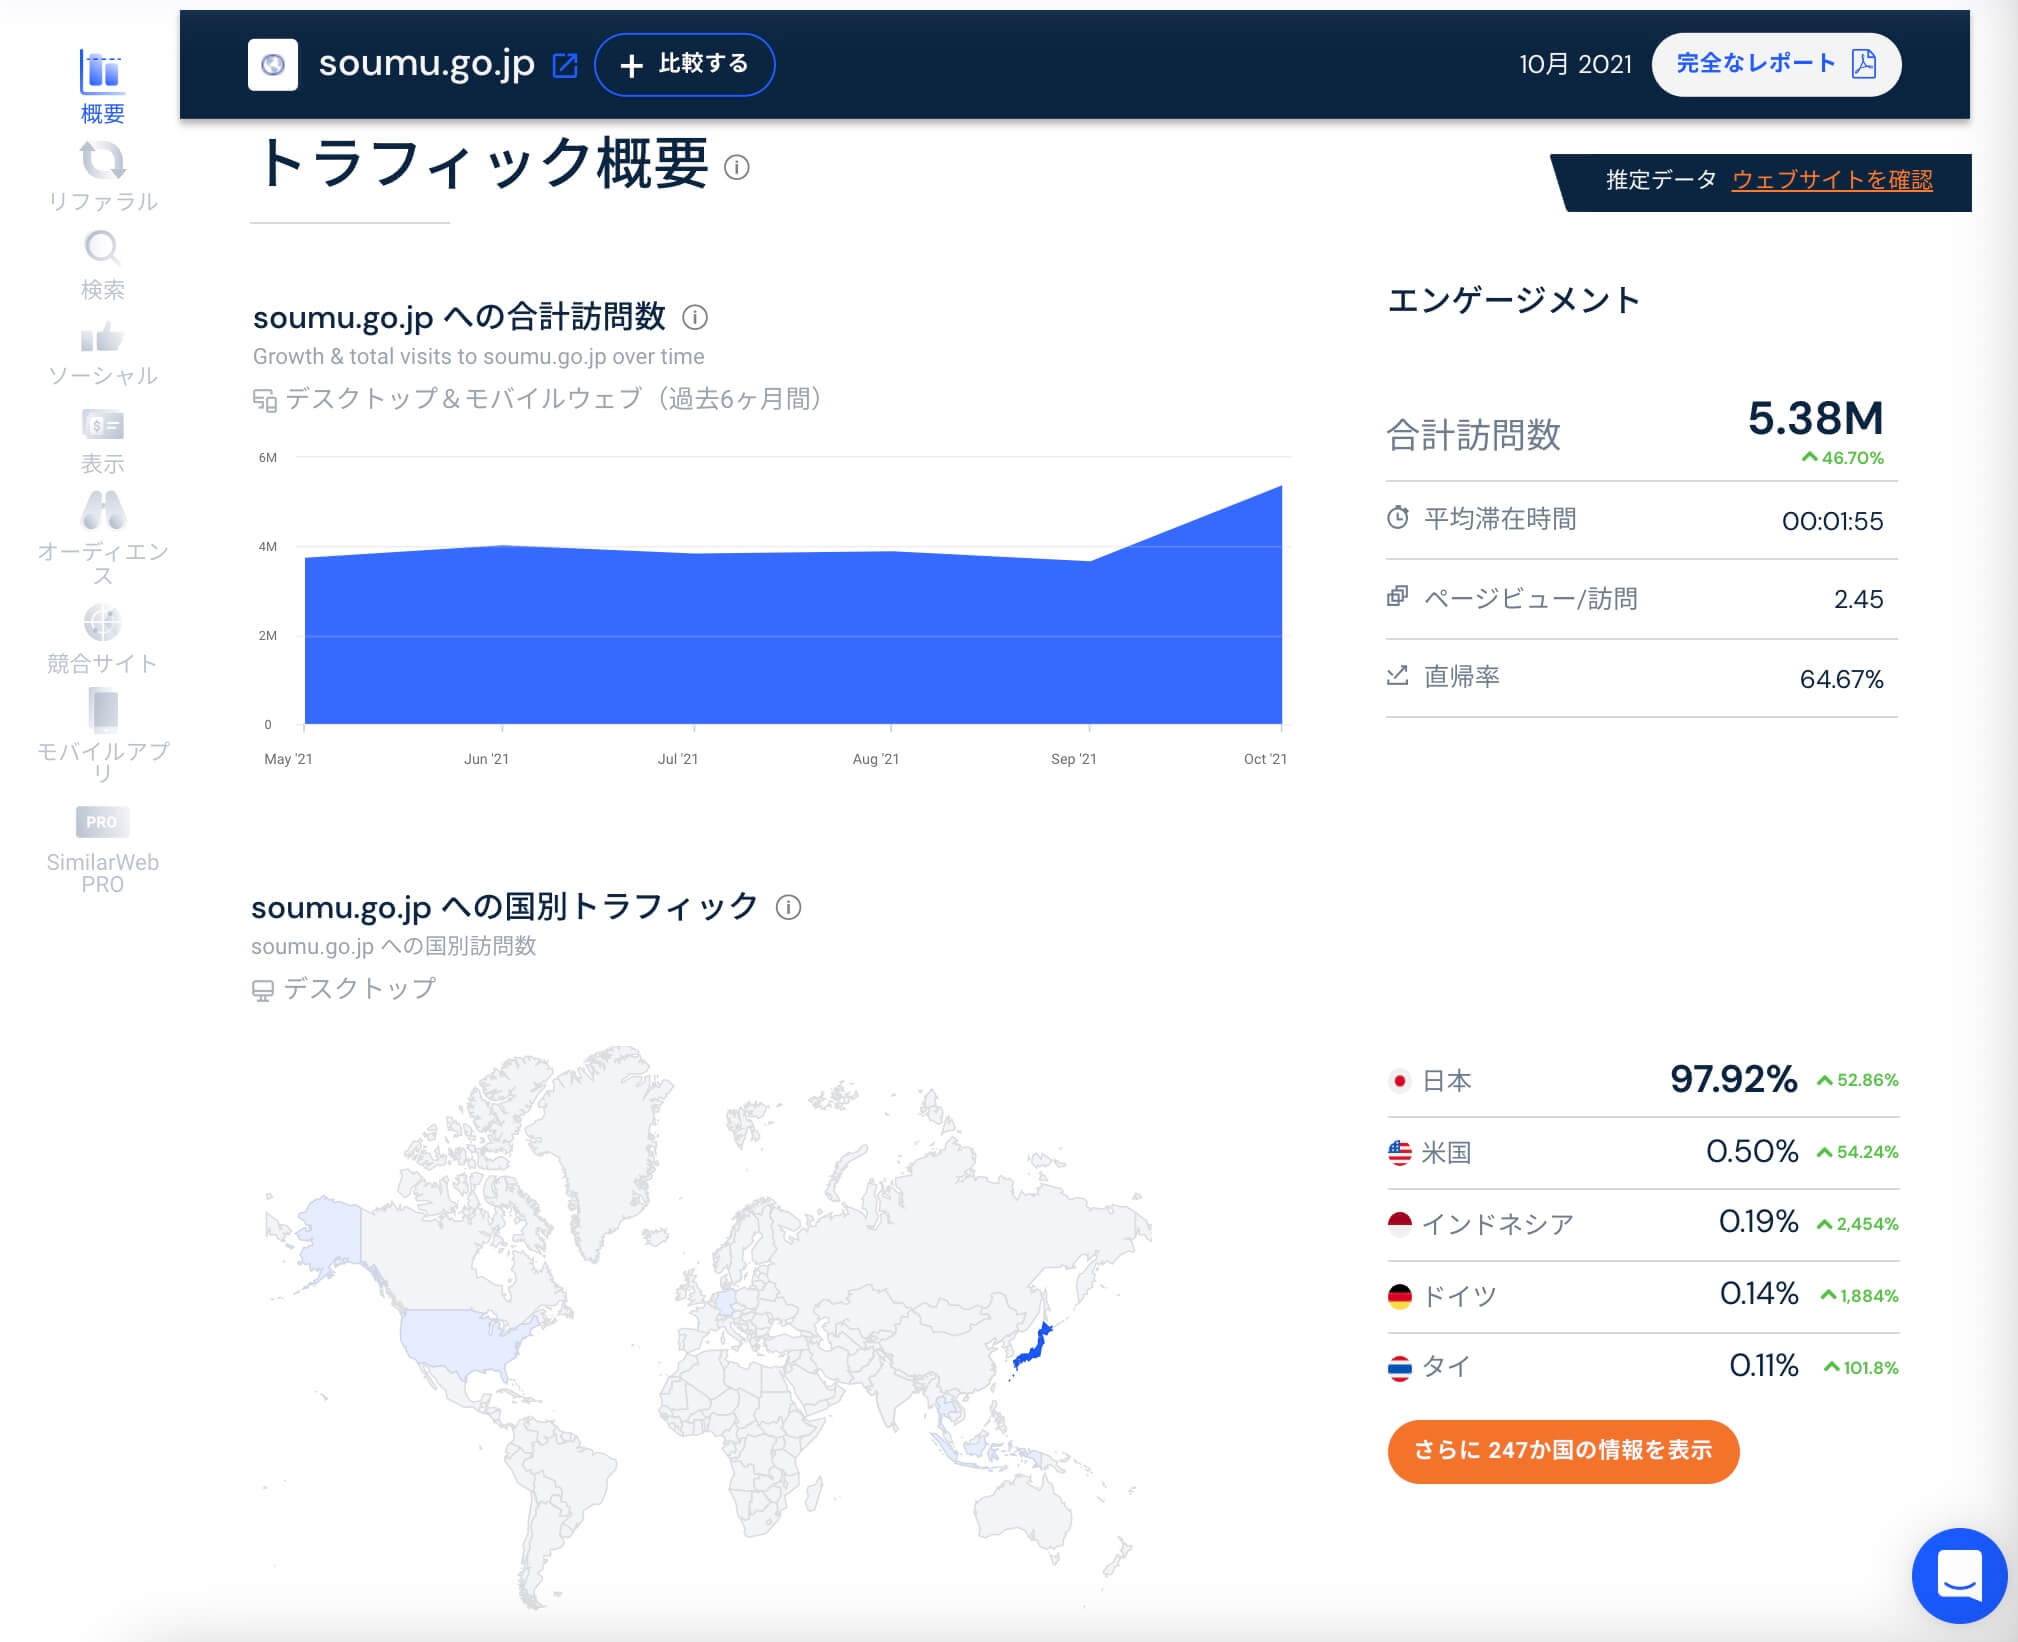
Task: Select the オーディエンス binoculars icon
Action: click(x=102, y=510)
